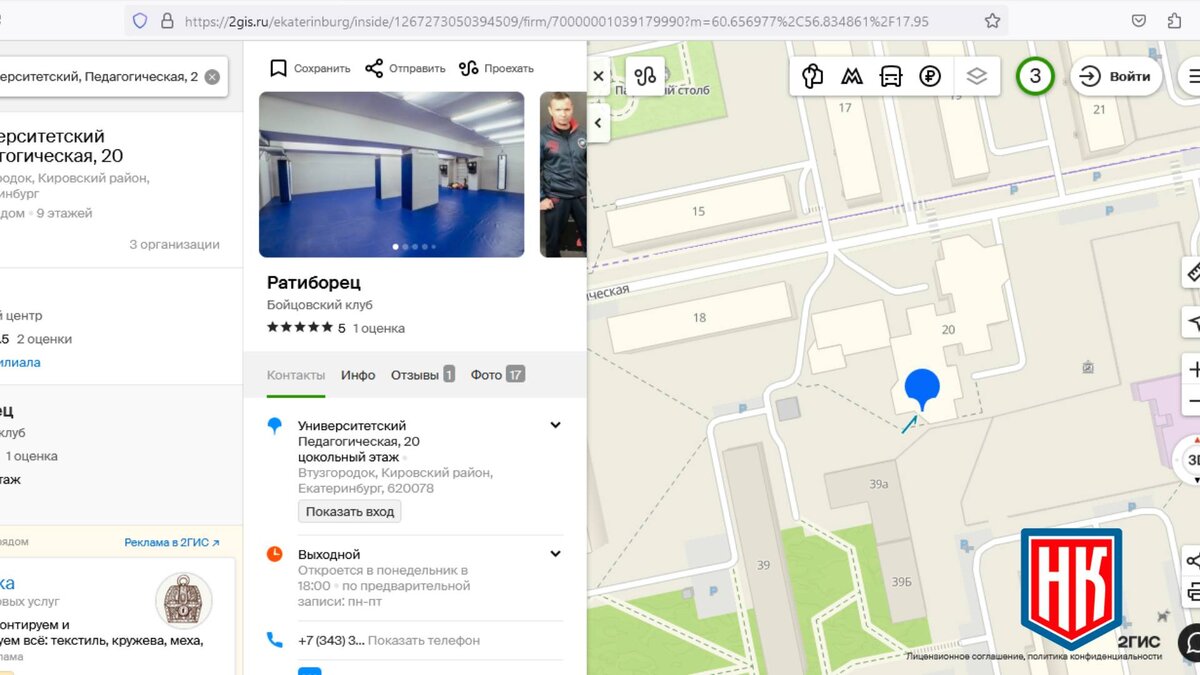This screenshot has width=1200, height=675.
Task: Open browser extensions icon
Action: coord(1175,20)
